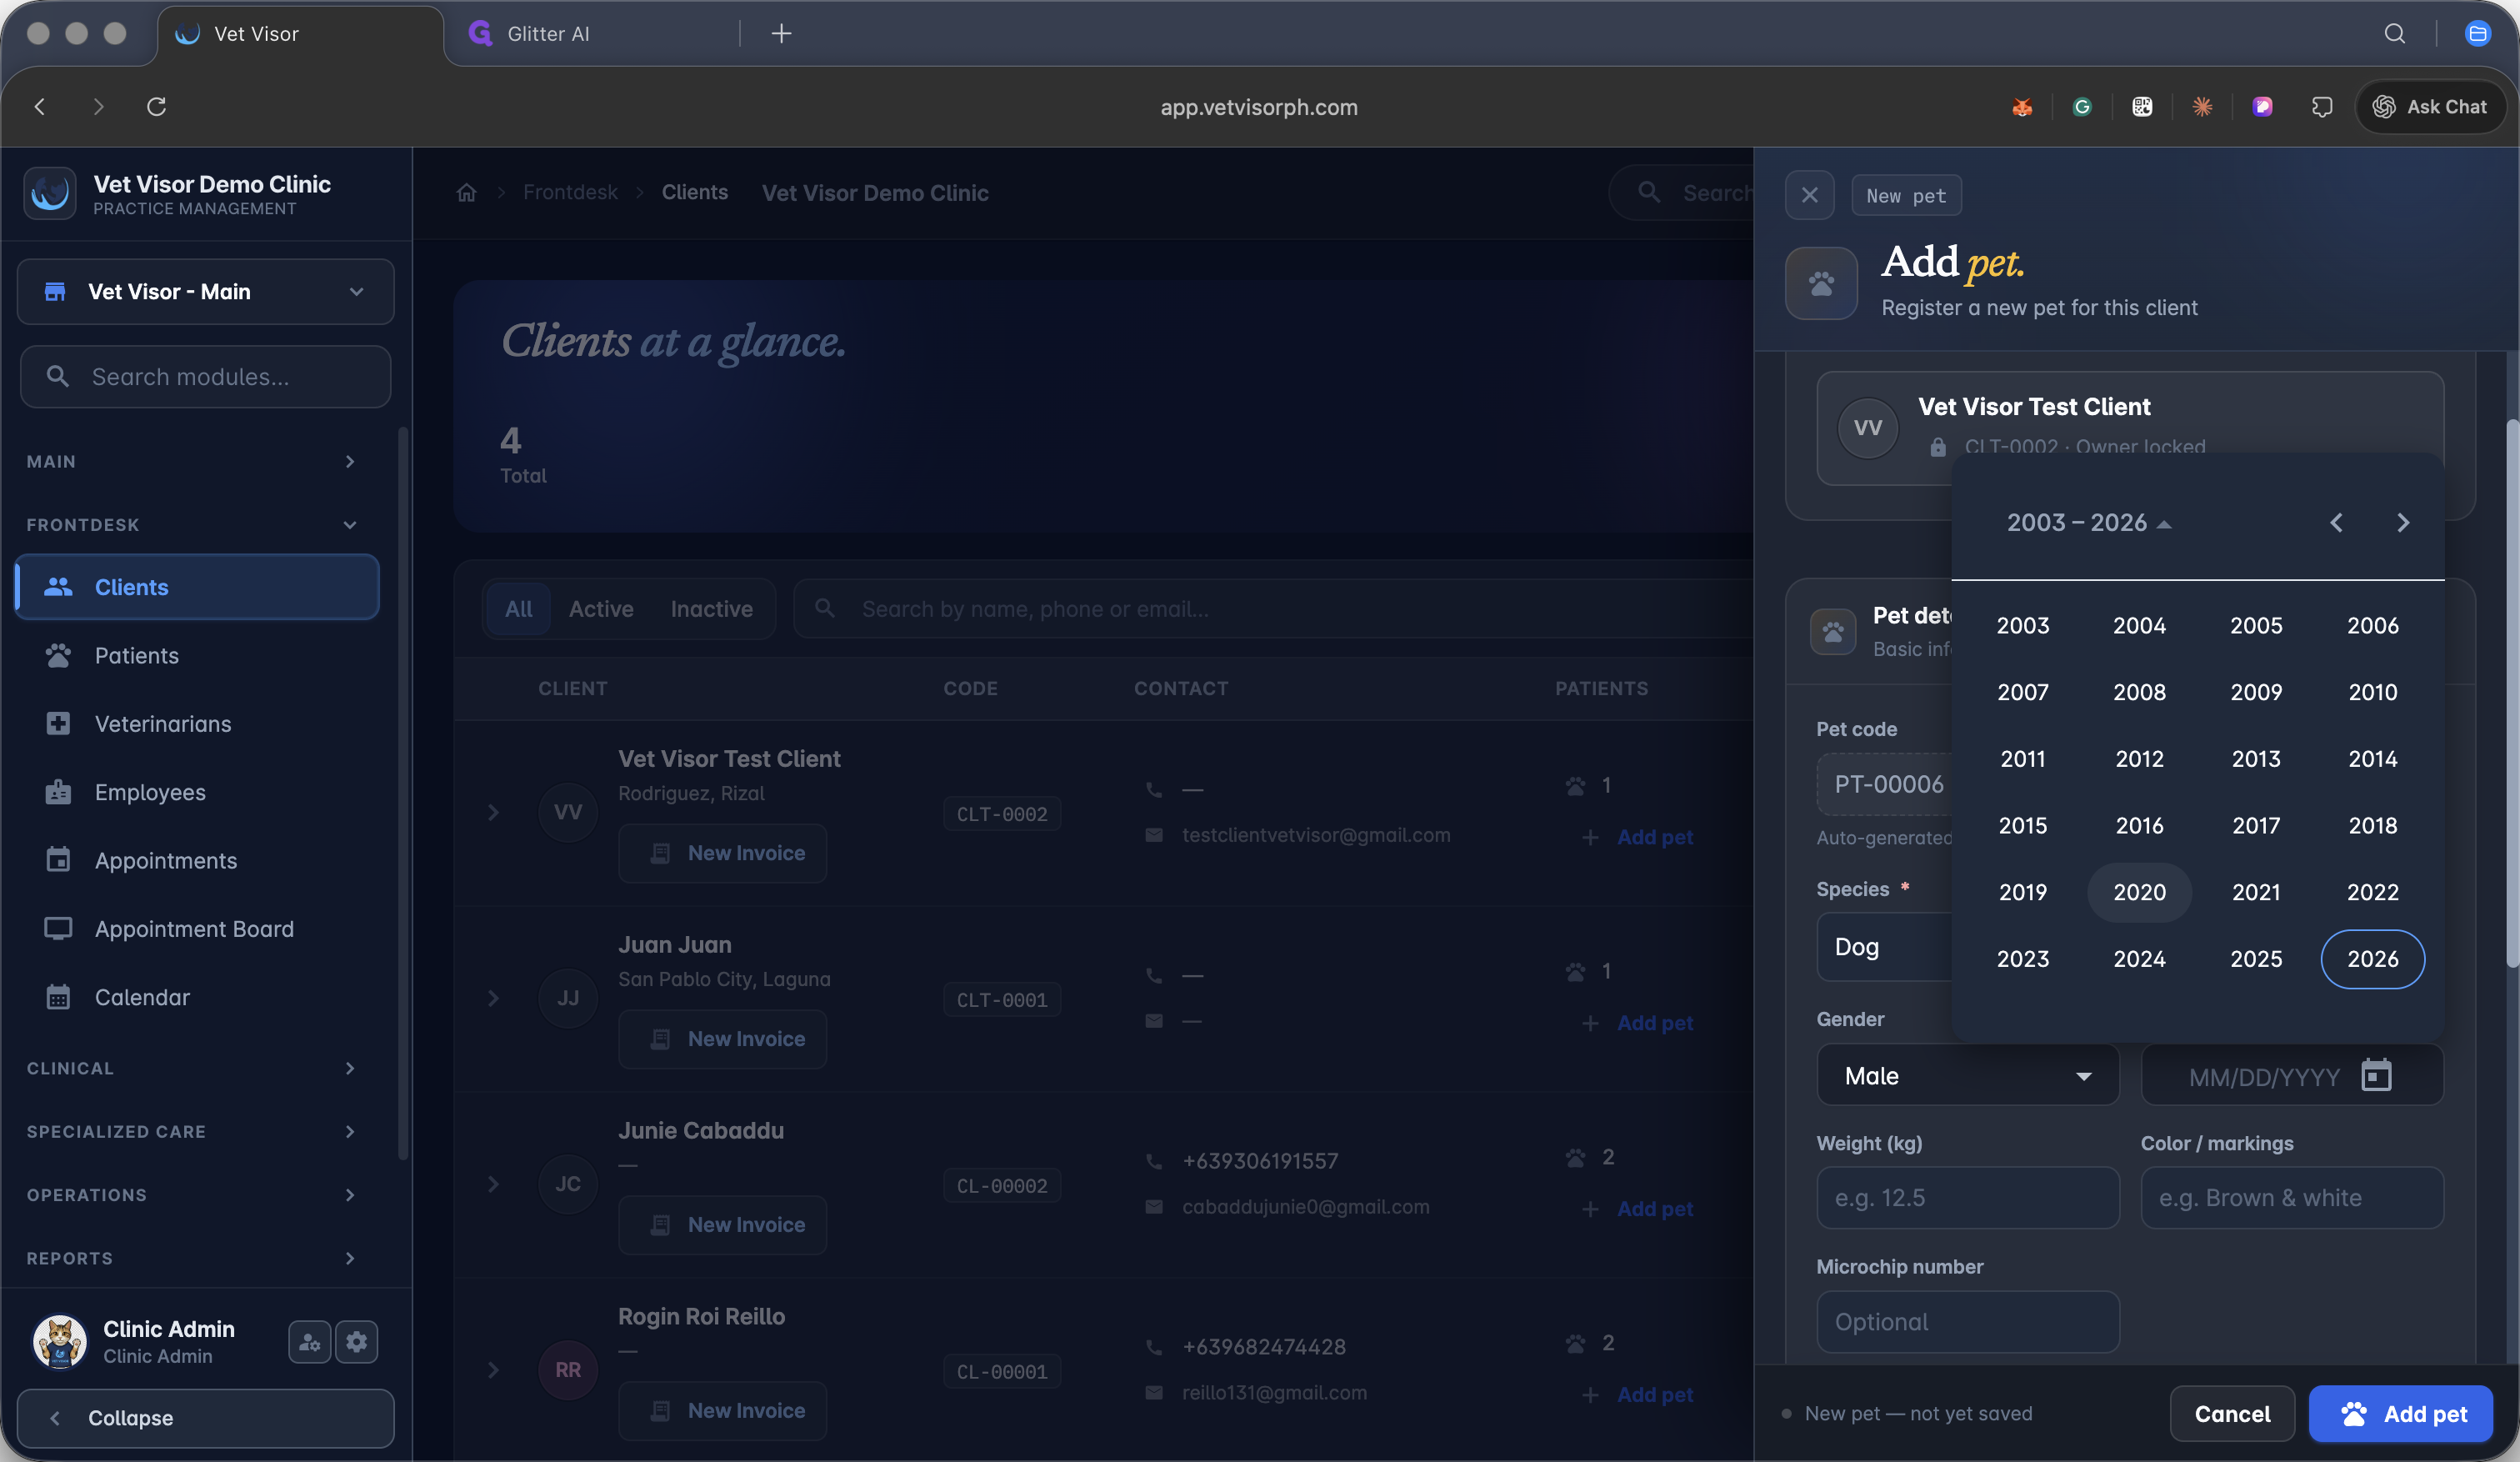
Task: Open Patients in the sidebar
Action: click(197, 656)
